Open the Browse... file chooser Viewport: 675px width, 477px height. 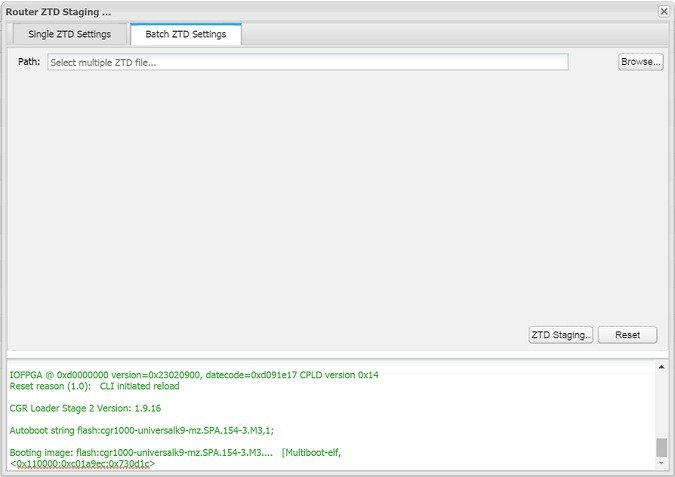coord(640,62)
